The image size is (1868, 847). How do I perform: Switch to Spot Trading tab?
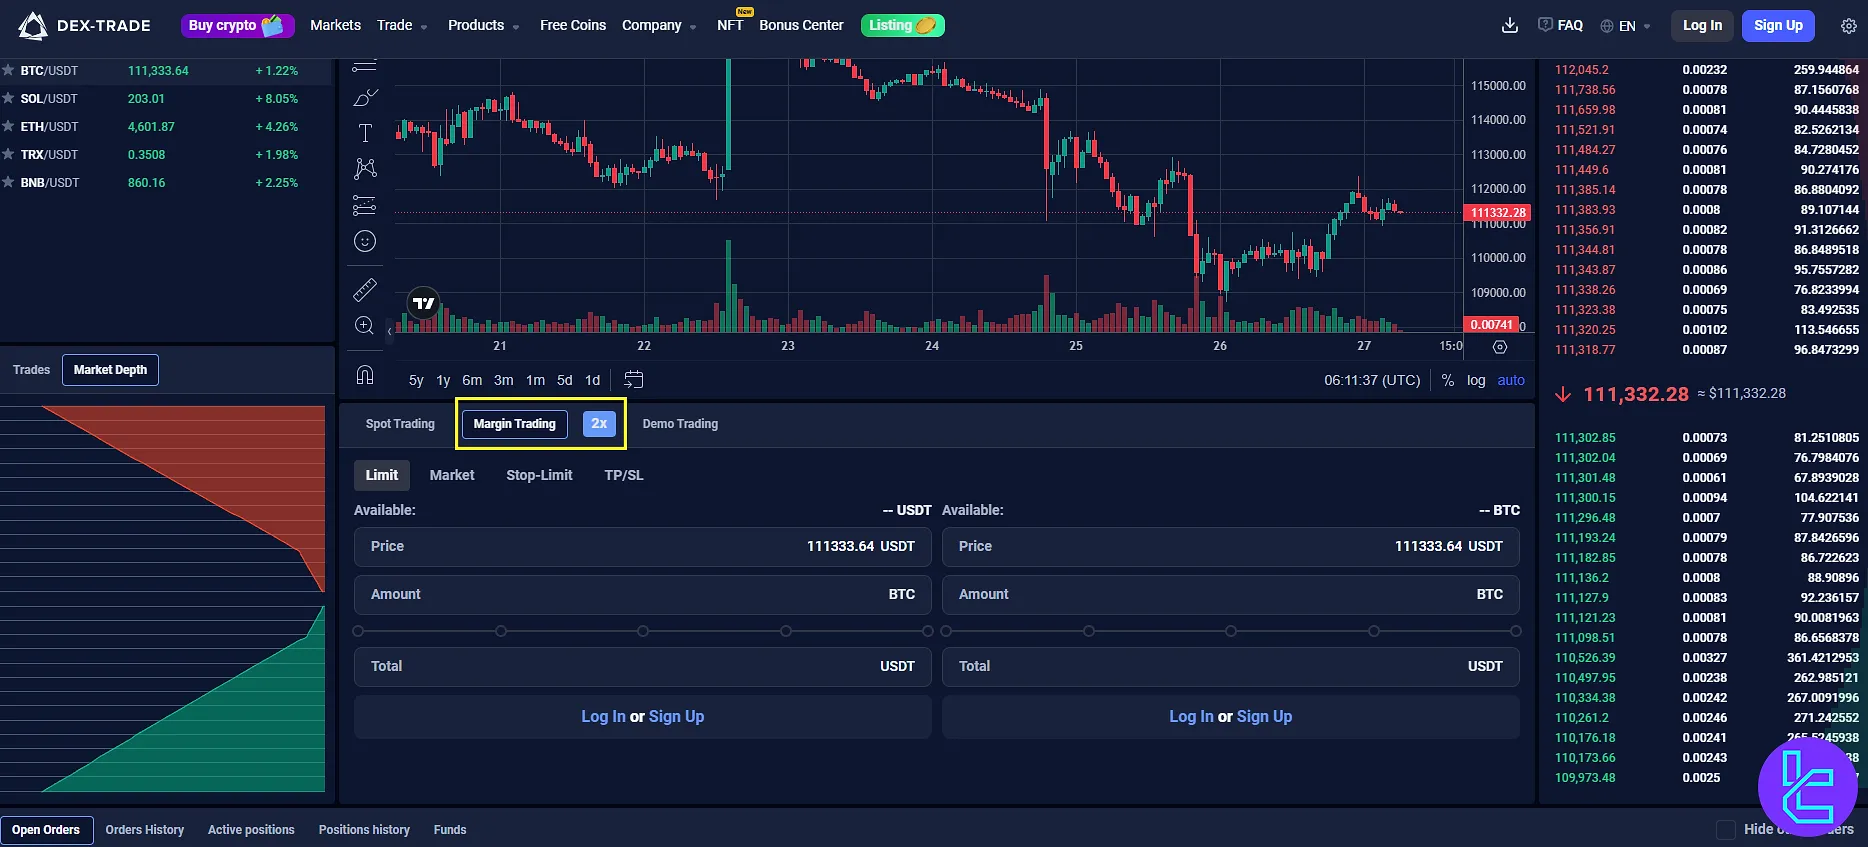tap(400, 424)
